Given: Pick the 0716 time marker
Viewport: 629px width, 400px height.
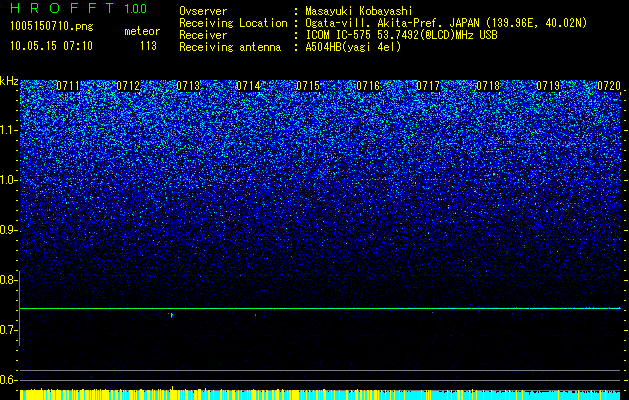Looking at the screenshot, I should coord(368,86).
